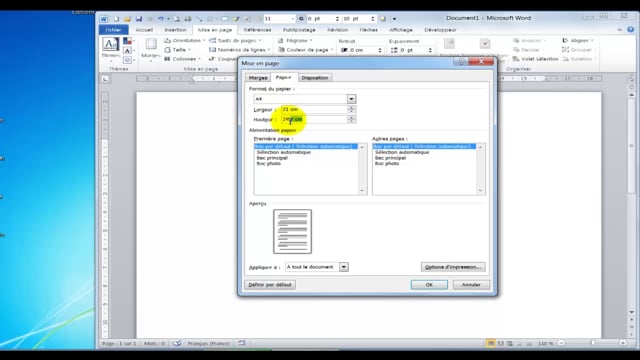Open the Sauts de pages dropdown
The width and height of the screenshot is (640, 360).
tap(235, 40)
